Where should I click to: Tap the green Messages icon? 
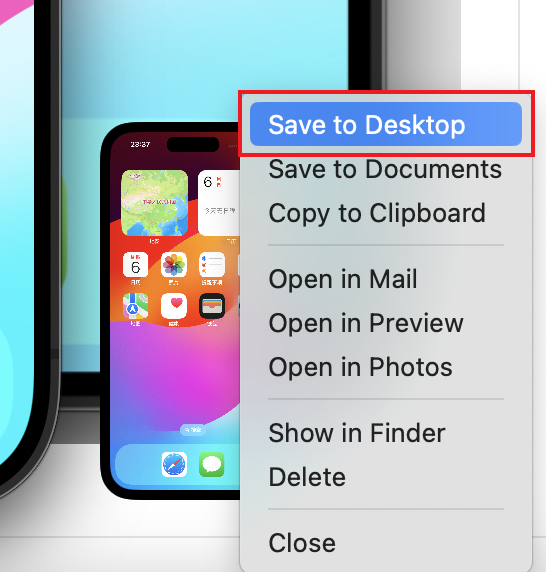pyautogui.click(x=212, y=464)
